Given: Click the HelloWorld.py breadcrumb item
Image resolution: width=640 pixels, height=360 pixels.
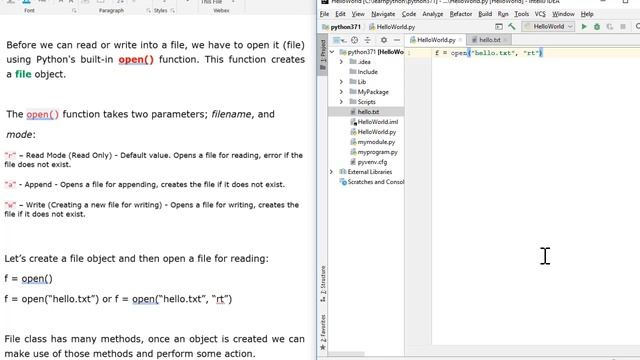Looking at the screenshot, I should (392, 27).
